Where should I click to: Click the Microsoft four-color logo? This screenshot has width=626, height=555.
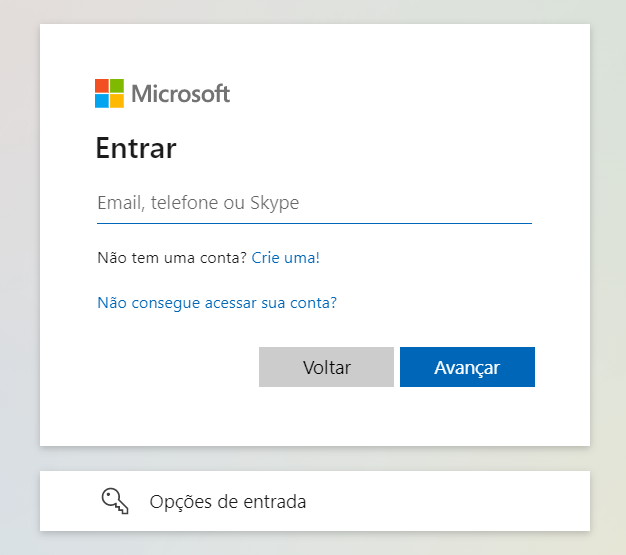(x=109, y=93)
